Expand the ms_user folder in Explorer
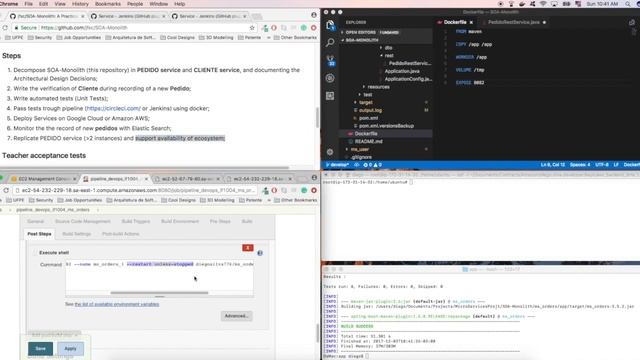The width and height of the screenshot is (640, 360). [x=359, y=149]
